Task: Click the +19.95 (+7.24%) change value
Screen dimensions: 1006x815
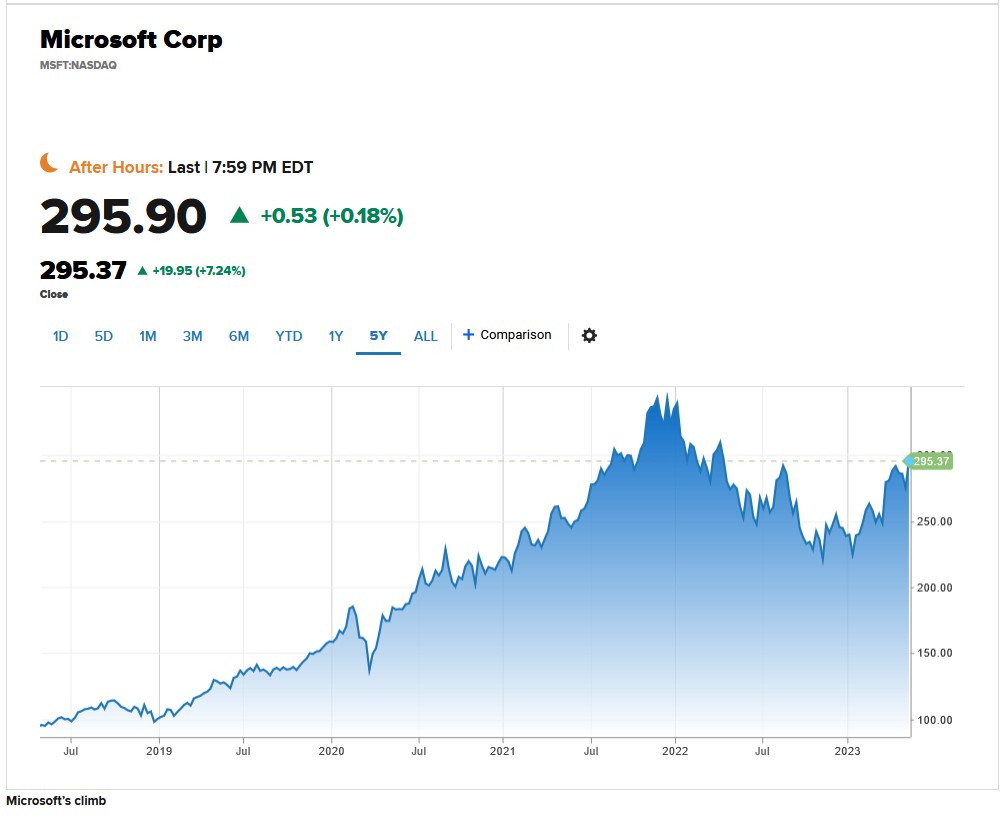Action: 199,271
